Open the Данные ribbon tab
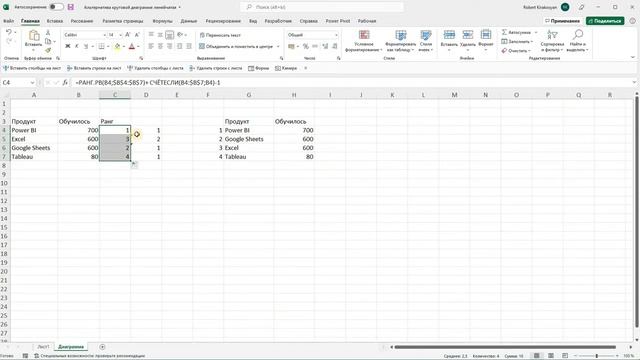The width and height of the screenshot is (640, 360). coord(189,21)
